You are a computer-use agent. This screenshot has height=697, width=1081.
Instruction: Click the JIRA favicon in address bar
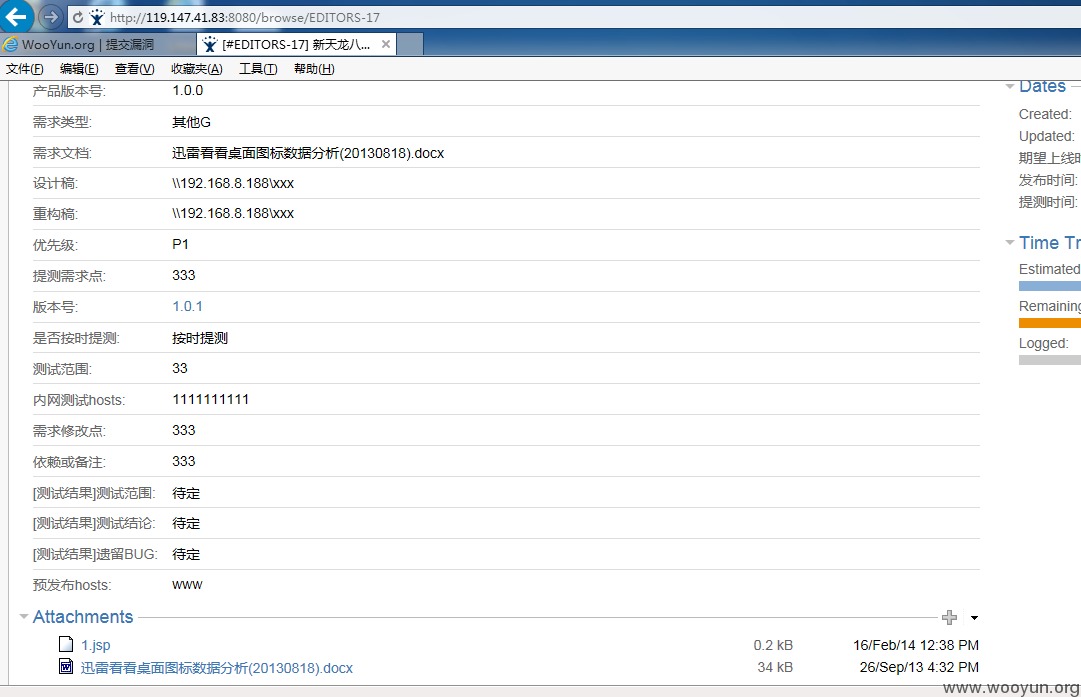97,17
